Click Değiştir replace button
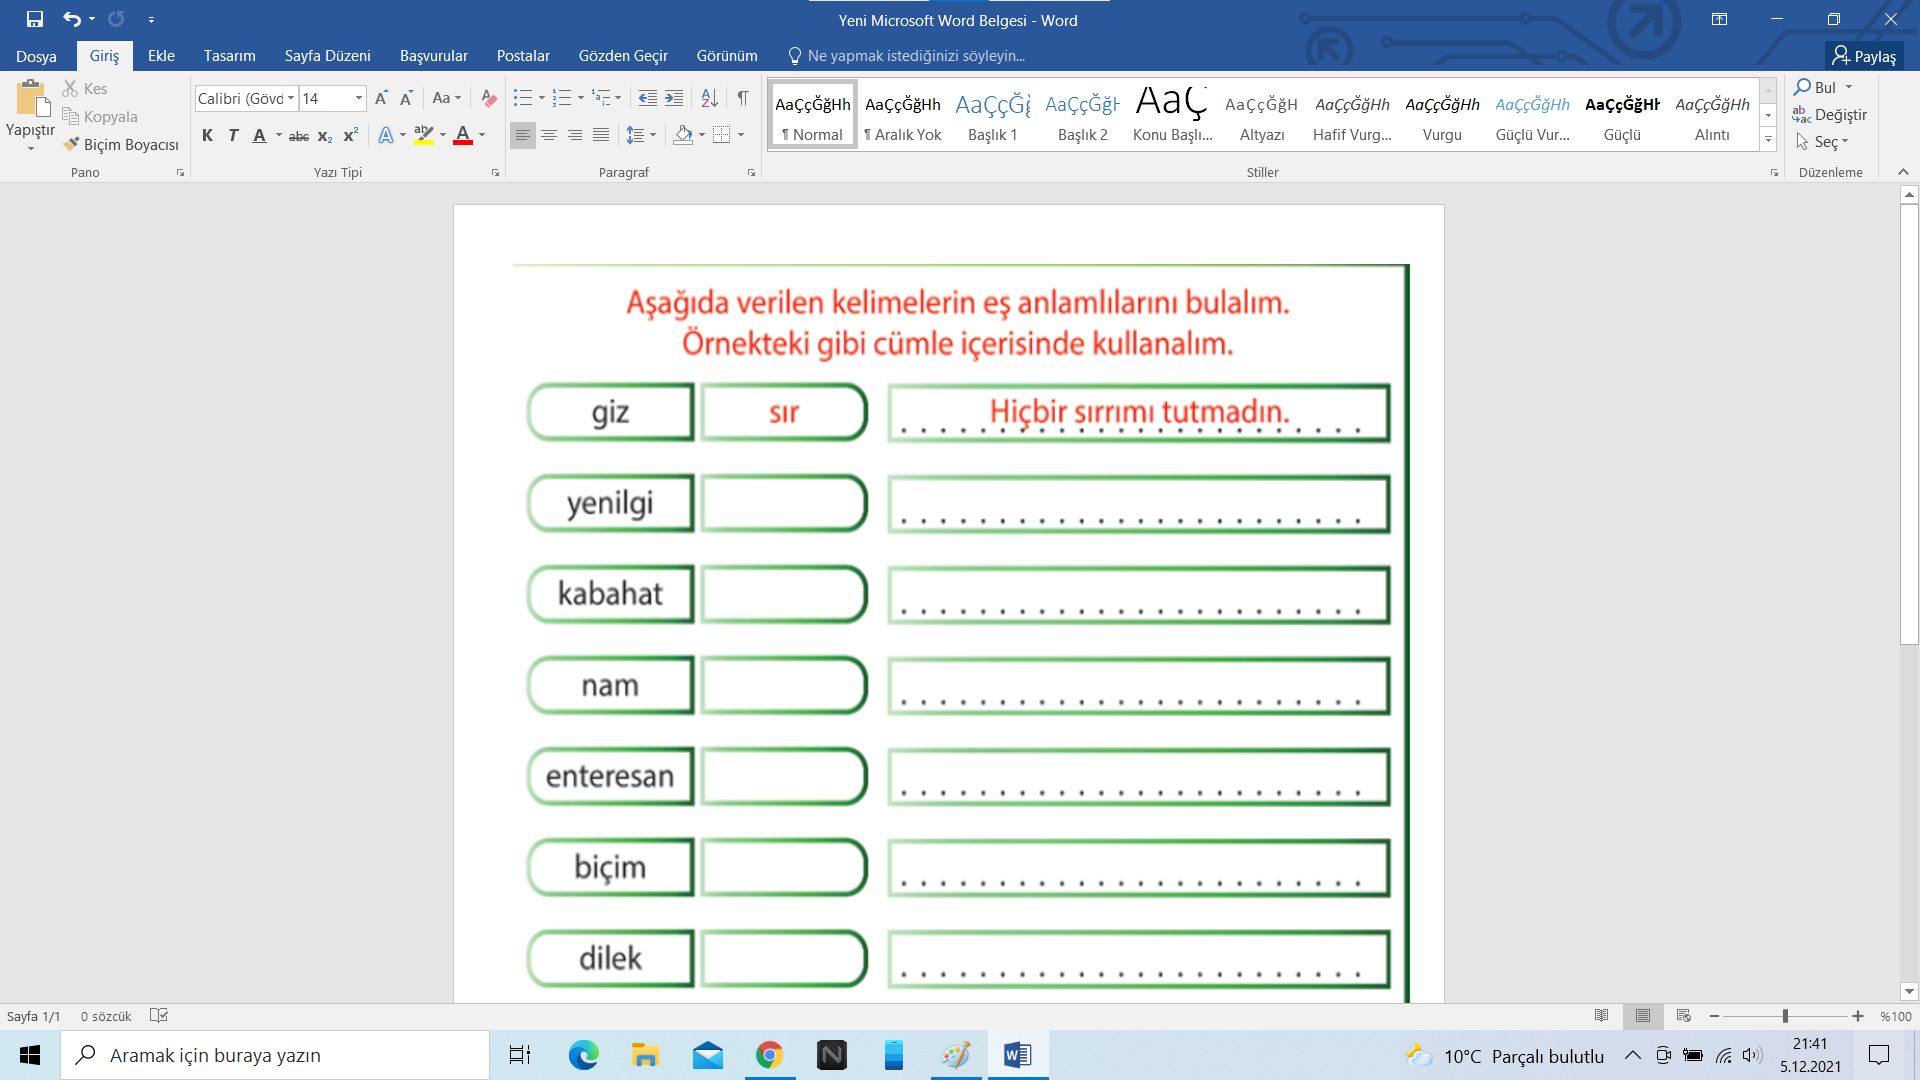The image size is (1920, 1080). pyautogui.click(x=1830, y=115)
